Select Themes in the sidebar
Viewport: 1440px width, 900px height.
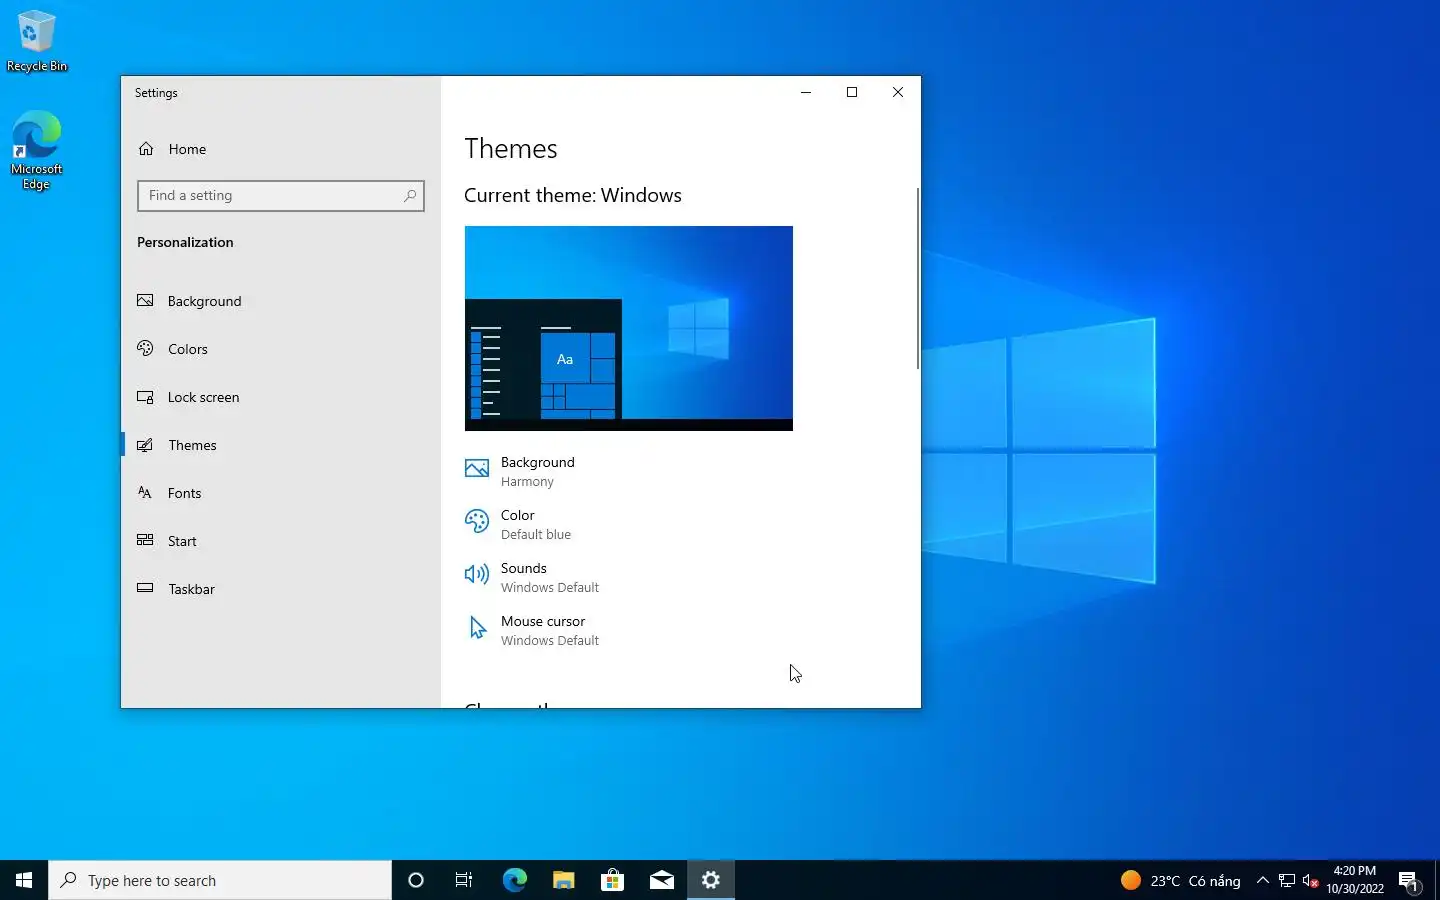[x=281, y=445]
